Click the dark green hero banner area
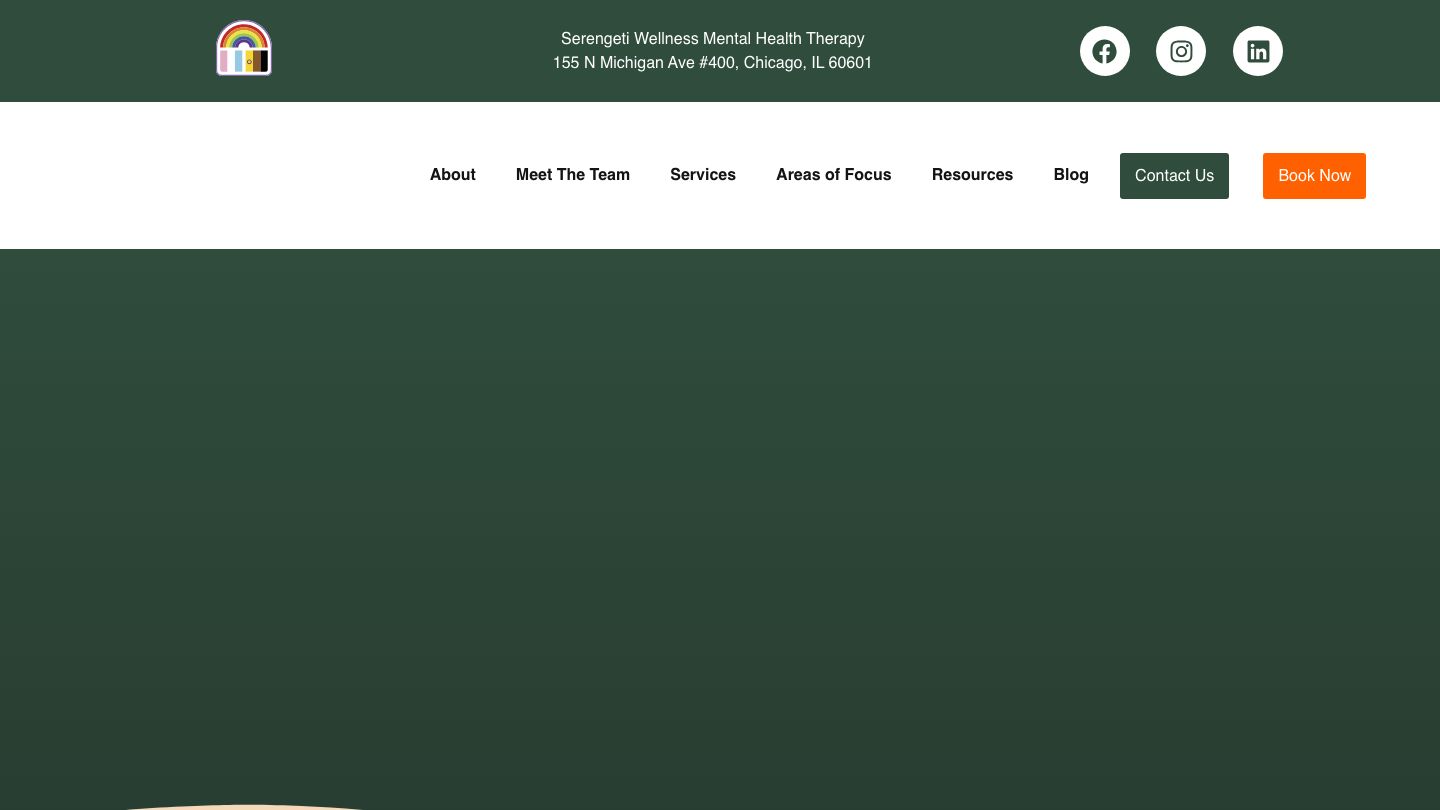 click(x=720, y=500)
